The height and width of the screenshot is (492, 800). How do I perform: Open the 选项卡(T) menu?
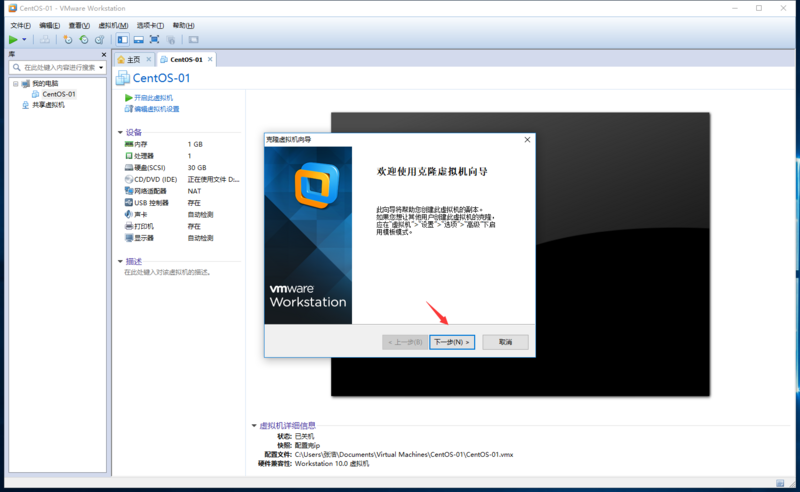[150, 25]
